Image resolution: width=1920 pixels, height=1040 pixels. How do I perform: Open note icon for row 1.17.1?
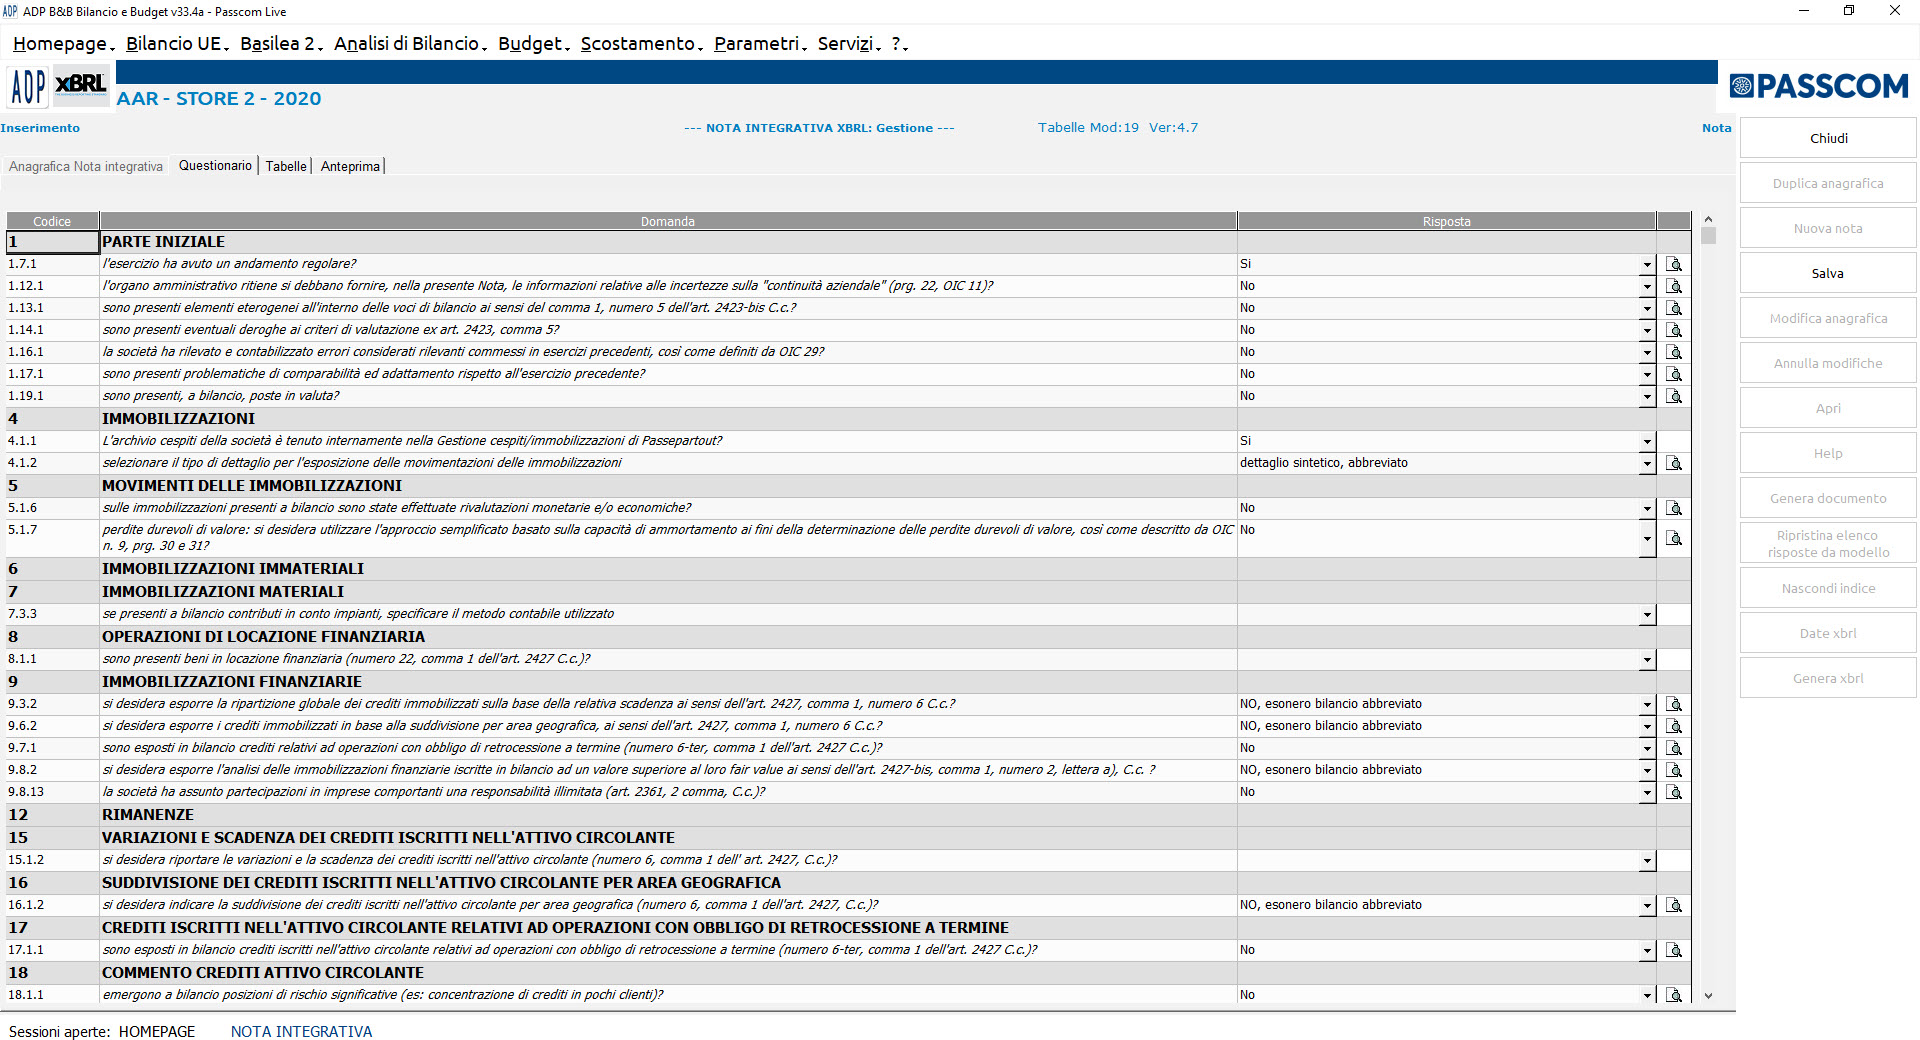click(x=1674, y=374)
